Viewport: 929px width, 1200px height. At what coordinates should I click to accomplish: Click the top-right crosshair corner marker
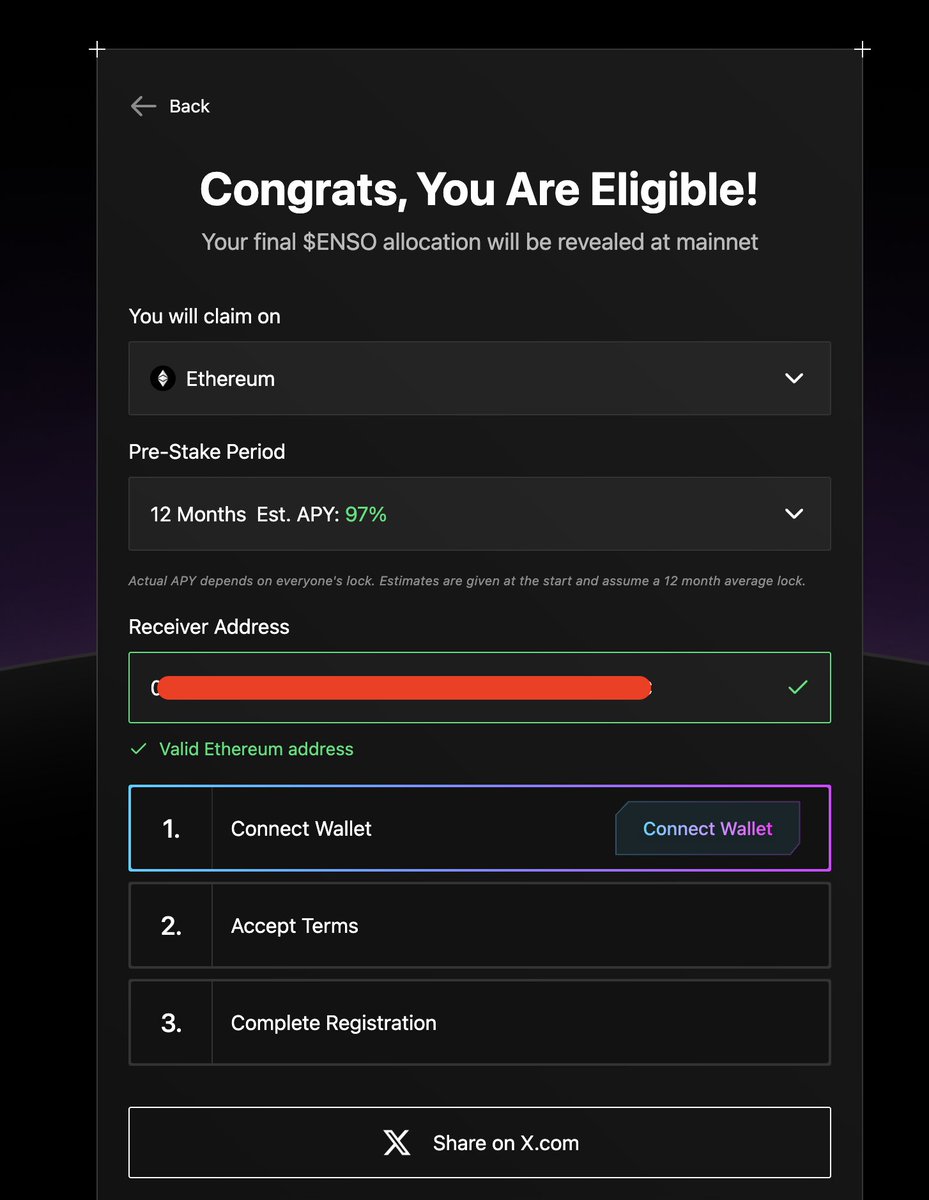point(862,49)
